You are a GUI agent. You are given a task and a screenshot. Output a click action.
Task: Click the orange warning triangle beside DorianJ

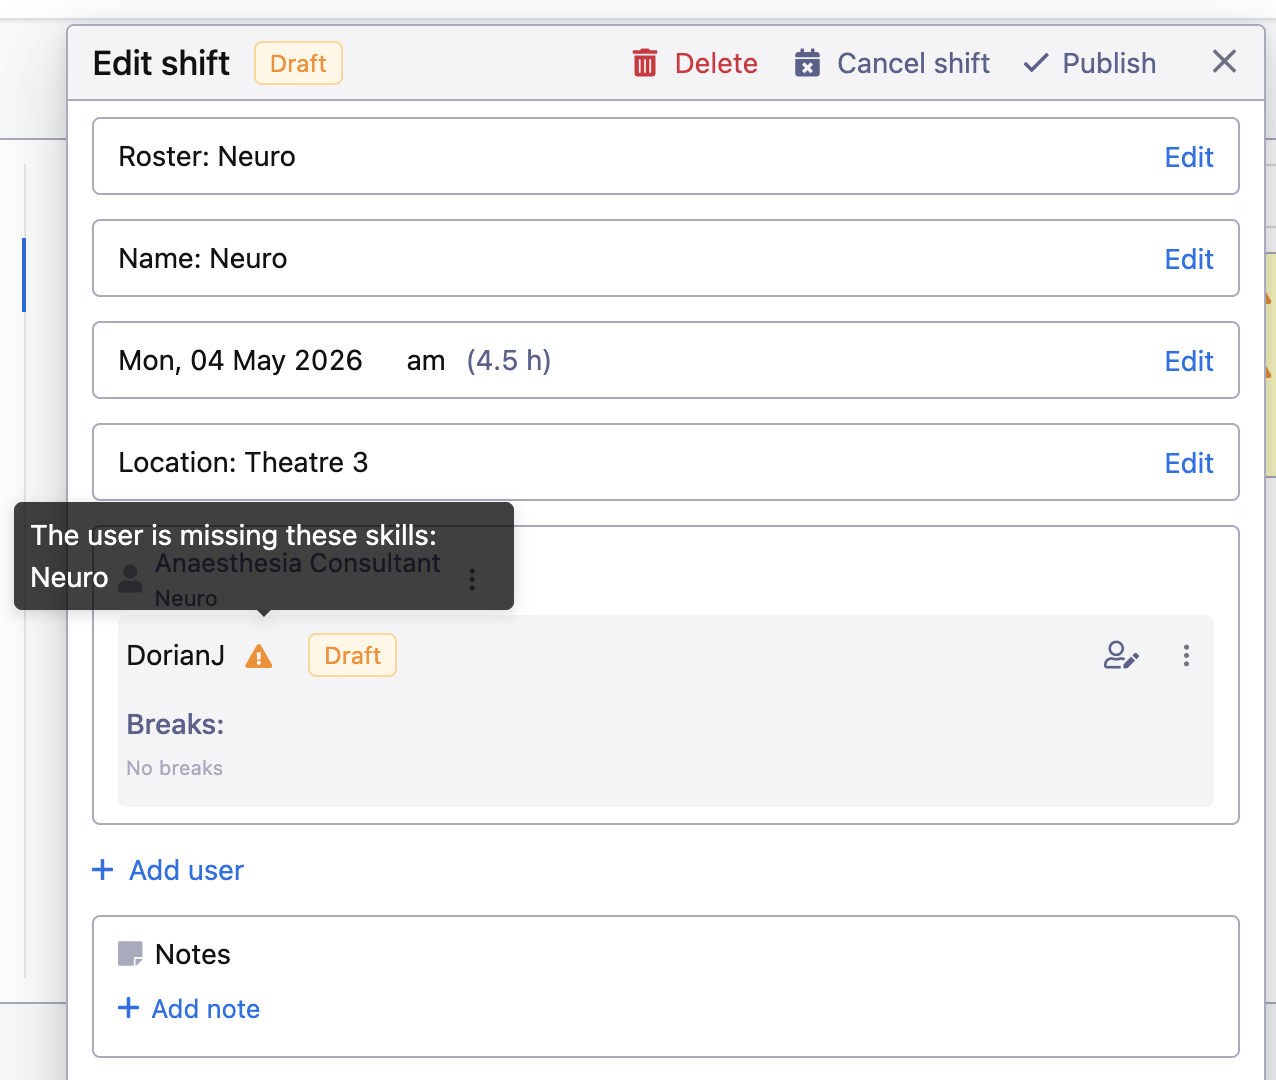click(x=259, y=656)
